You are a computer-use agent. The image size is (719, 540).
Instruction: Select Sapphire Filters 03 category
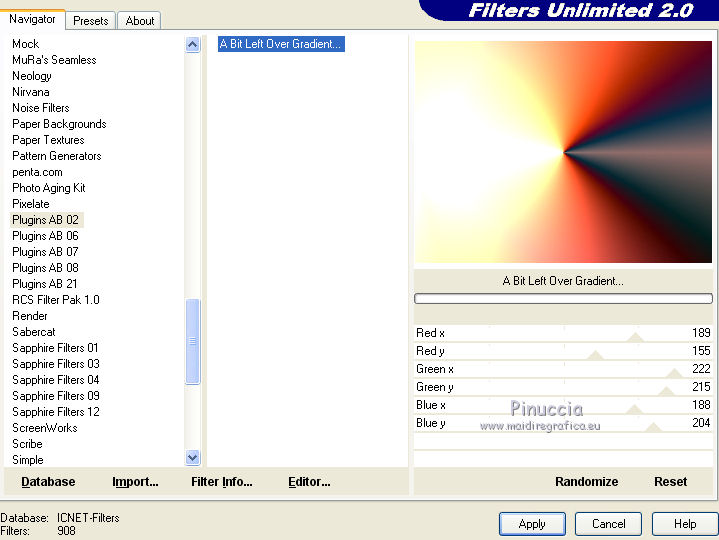tap(55, 364)
